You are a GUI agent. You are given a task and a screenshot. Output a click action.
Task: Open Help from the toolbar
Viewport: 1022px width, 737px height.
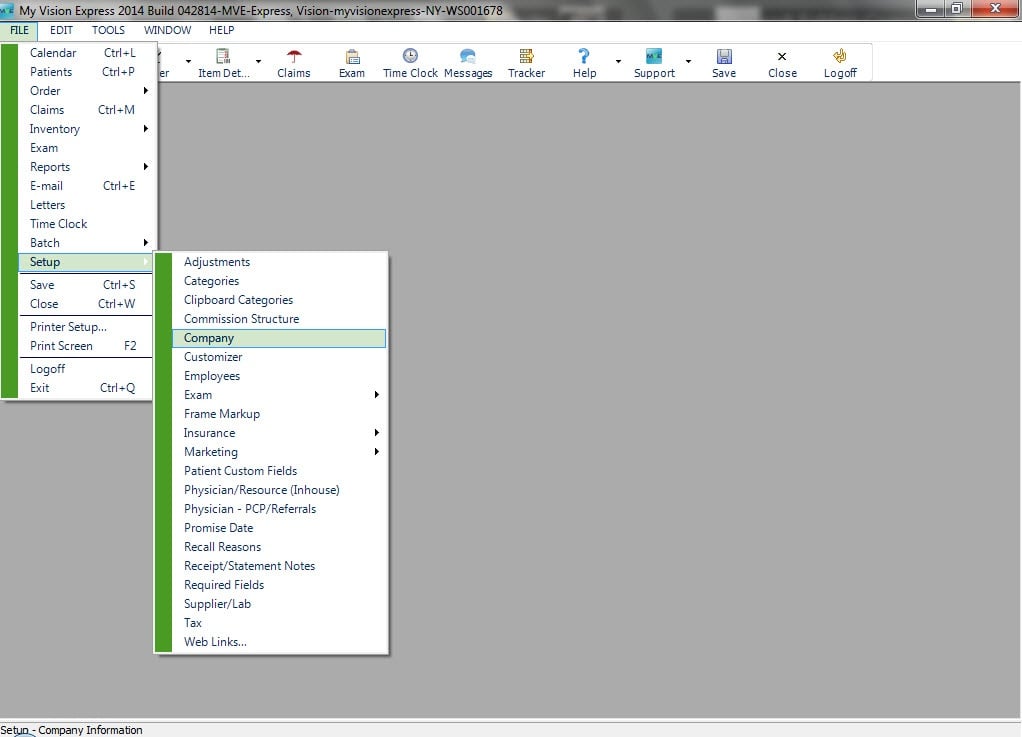tap(584, 62)
